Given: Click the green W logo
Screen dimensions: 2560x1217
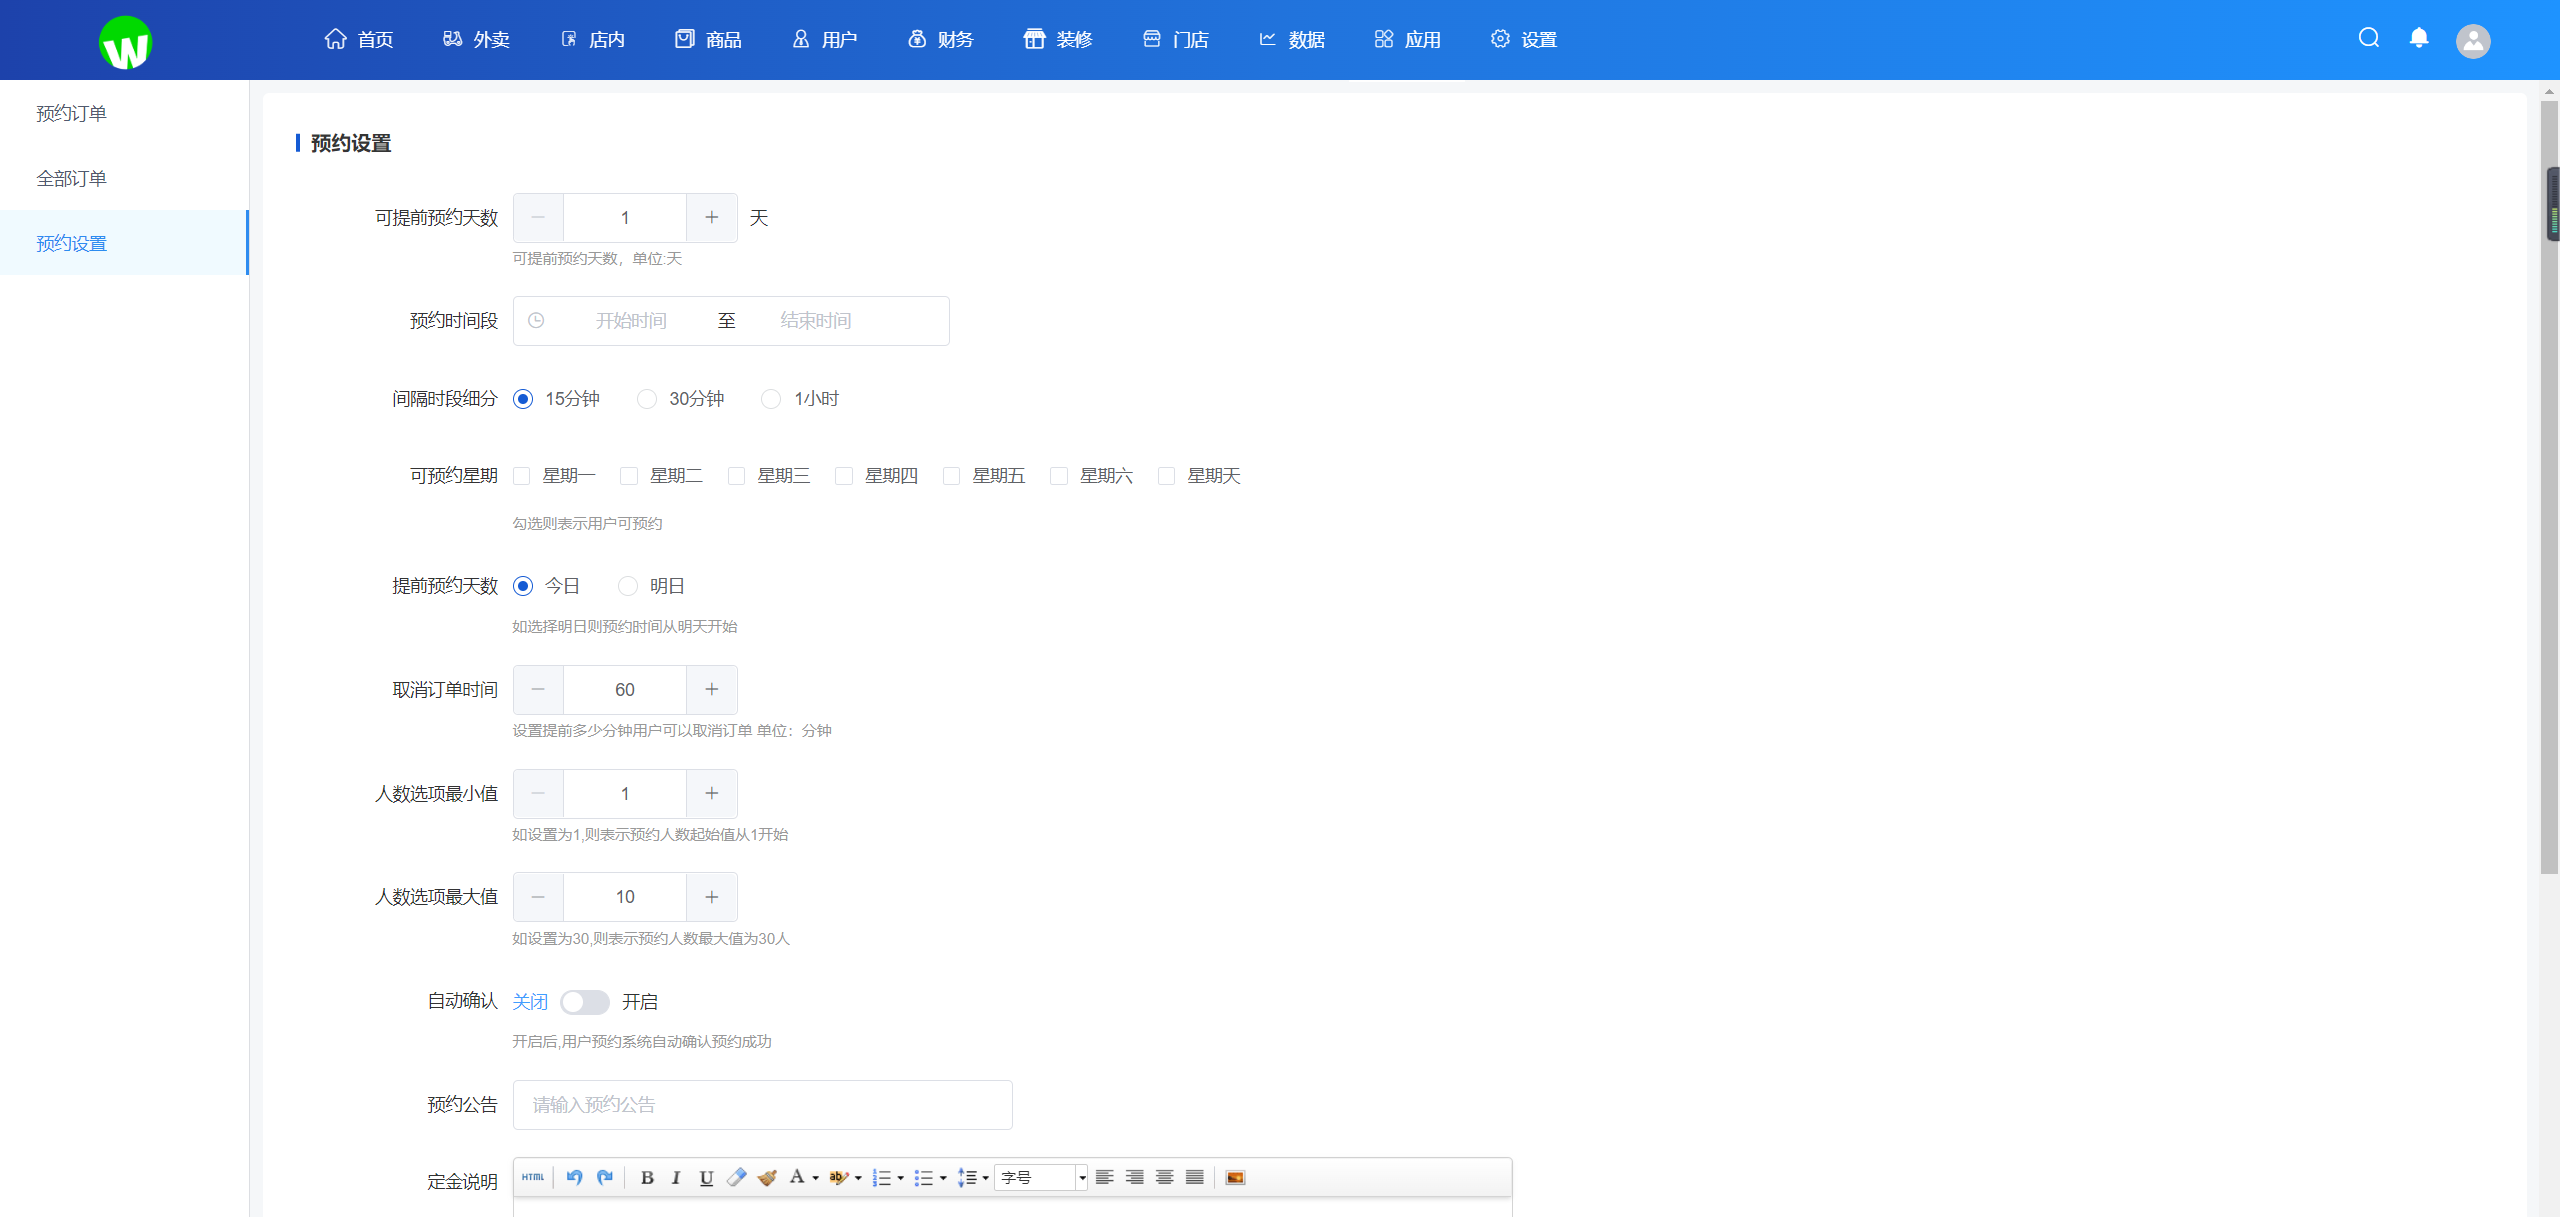Looking at the screenshot, I should pos(125,43).
